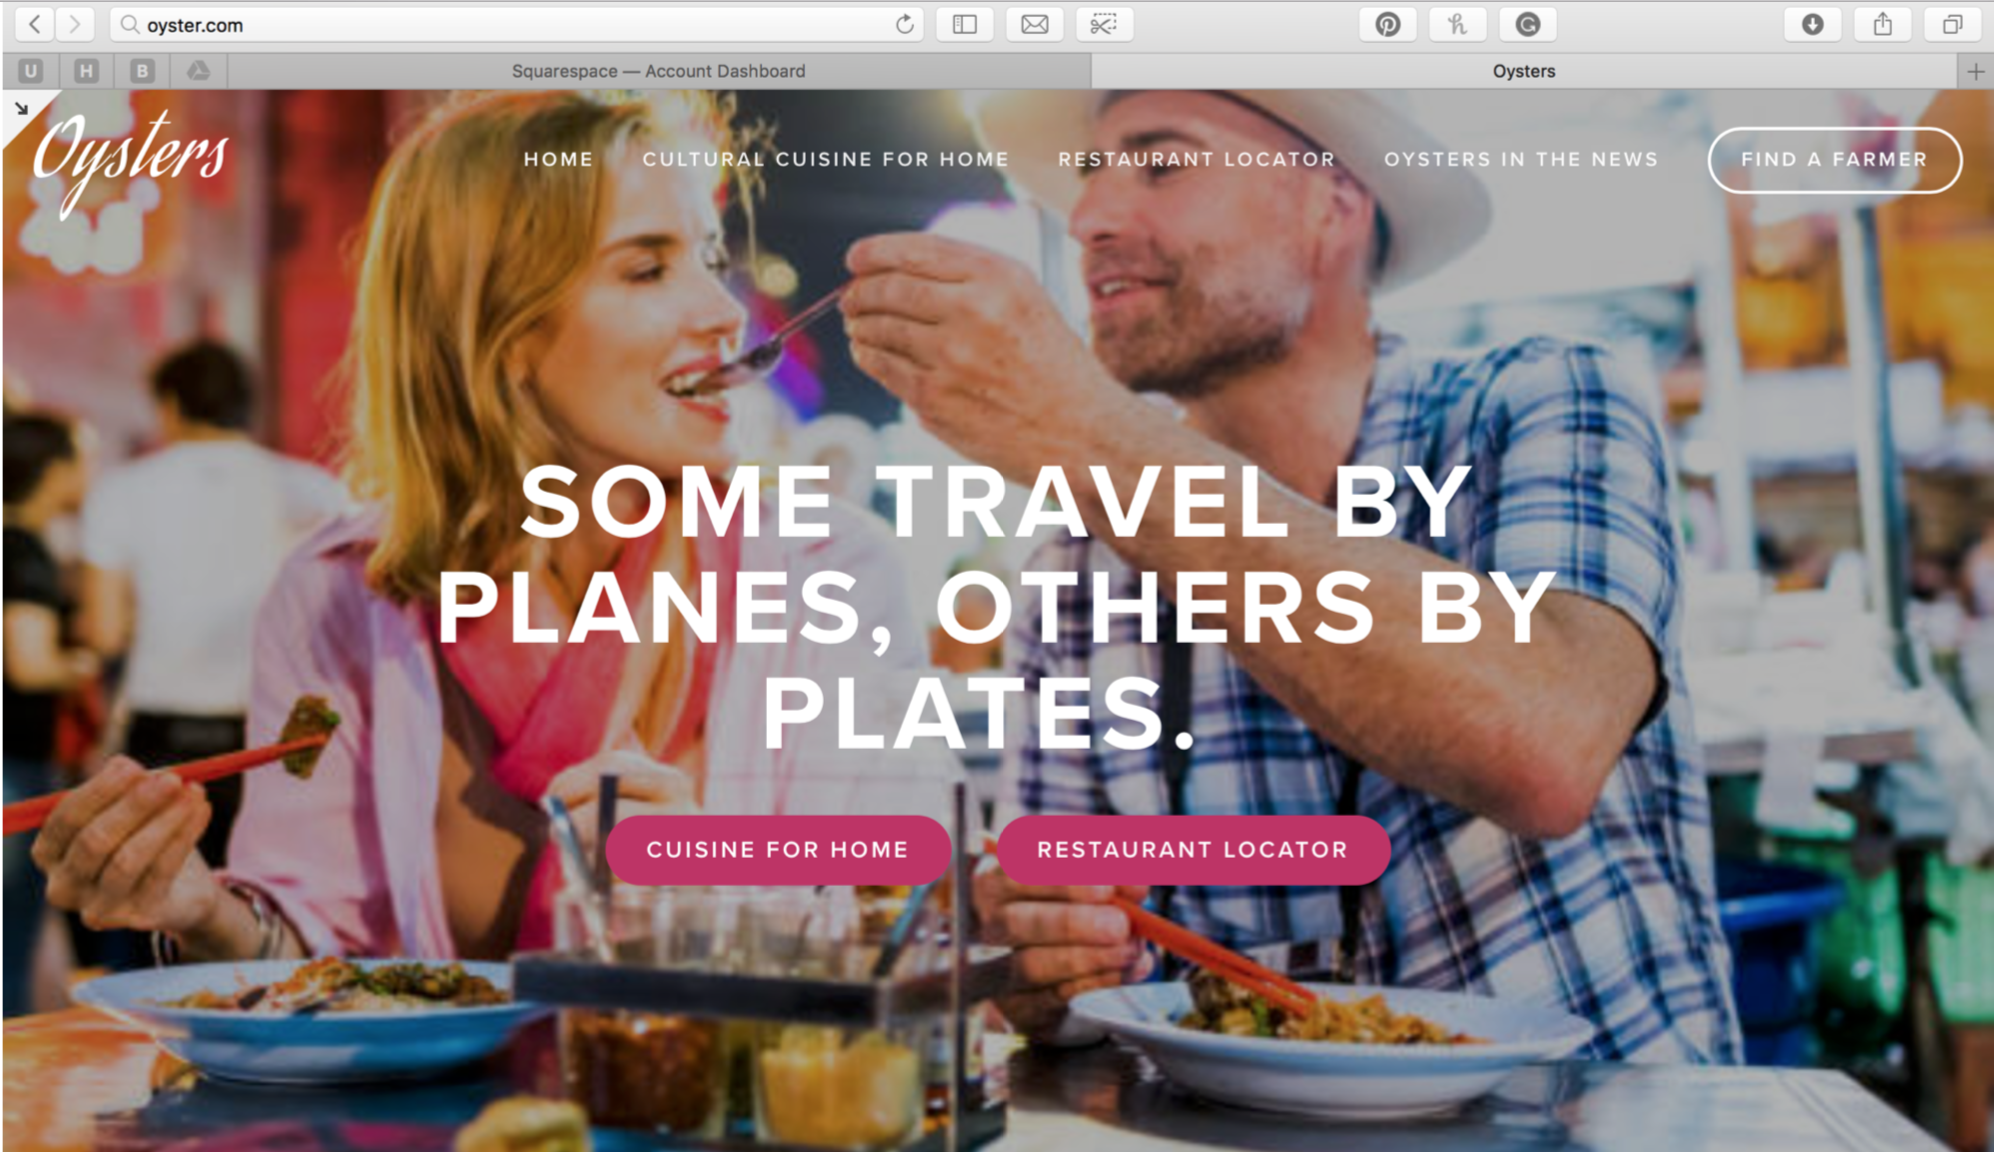Click the Grammarly extension icon
This screenshot has width=1994, height=1152.
click(1527, 24)
